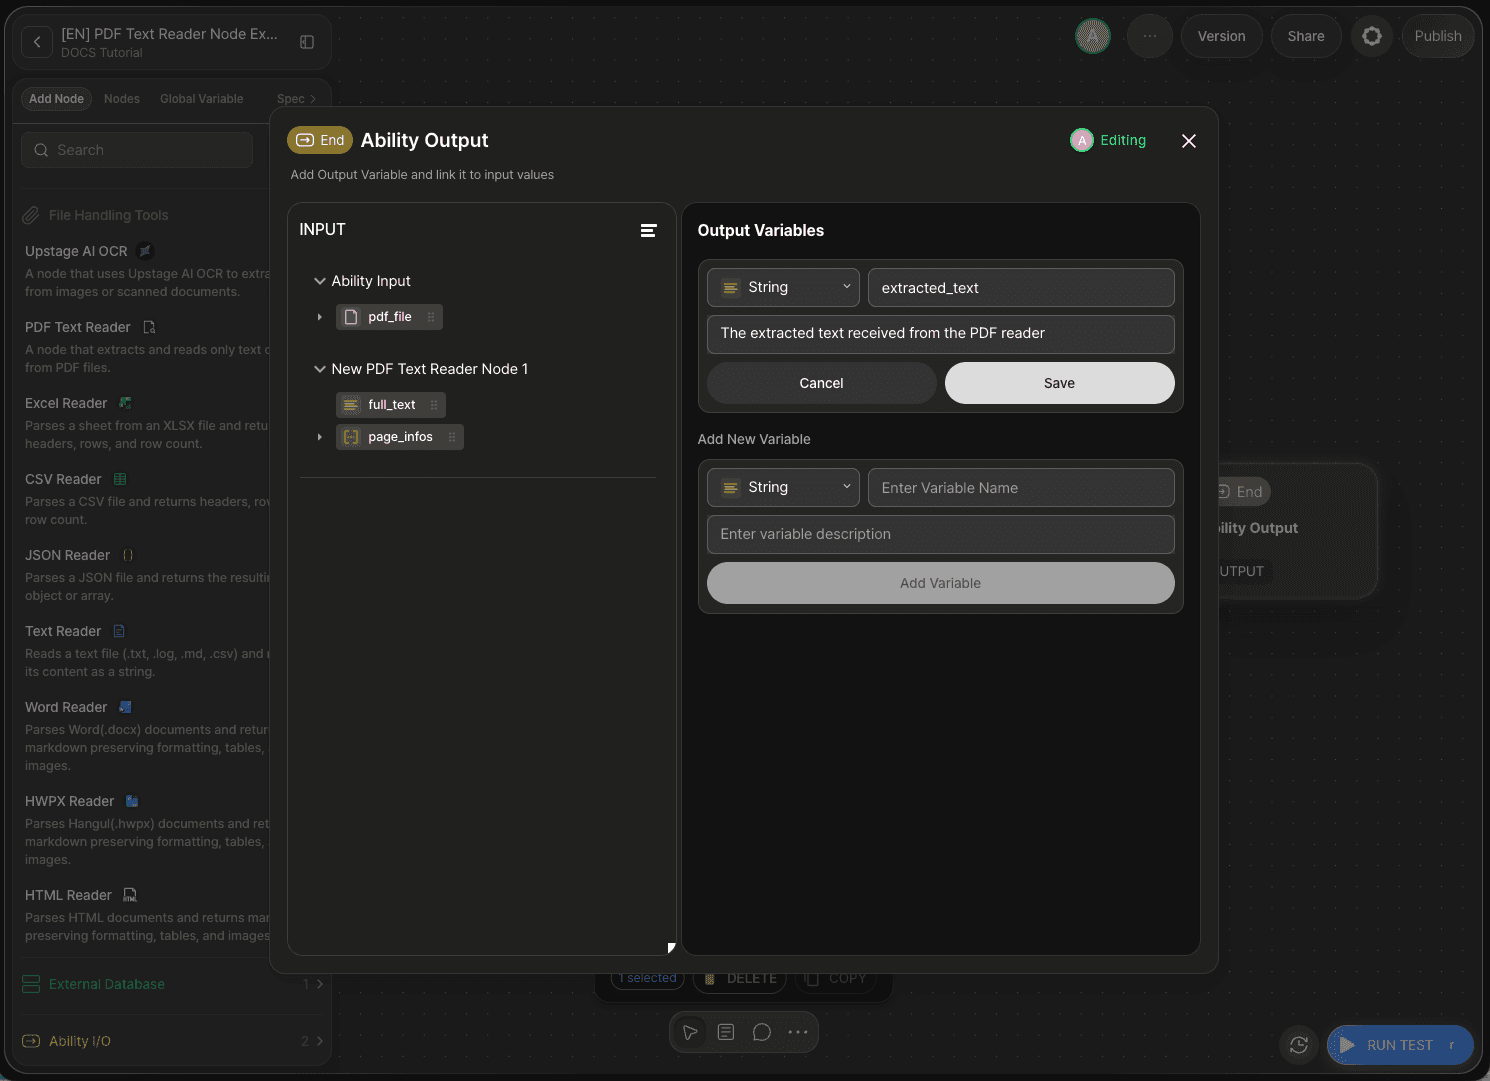Click the Upstage AI OCR node icon
The width and height of the screenshot is (1490, 1081).
[145, 251]
